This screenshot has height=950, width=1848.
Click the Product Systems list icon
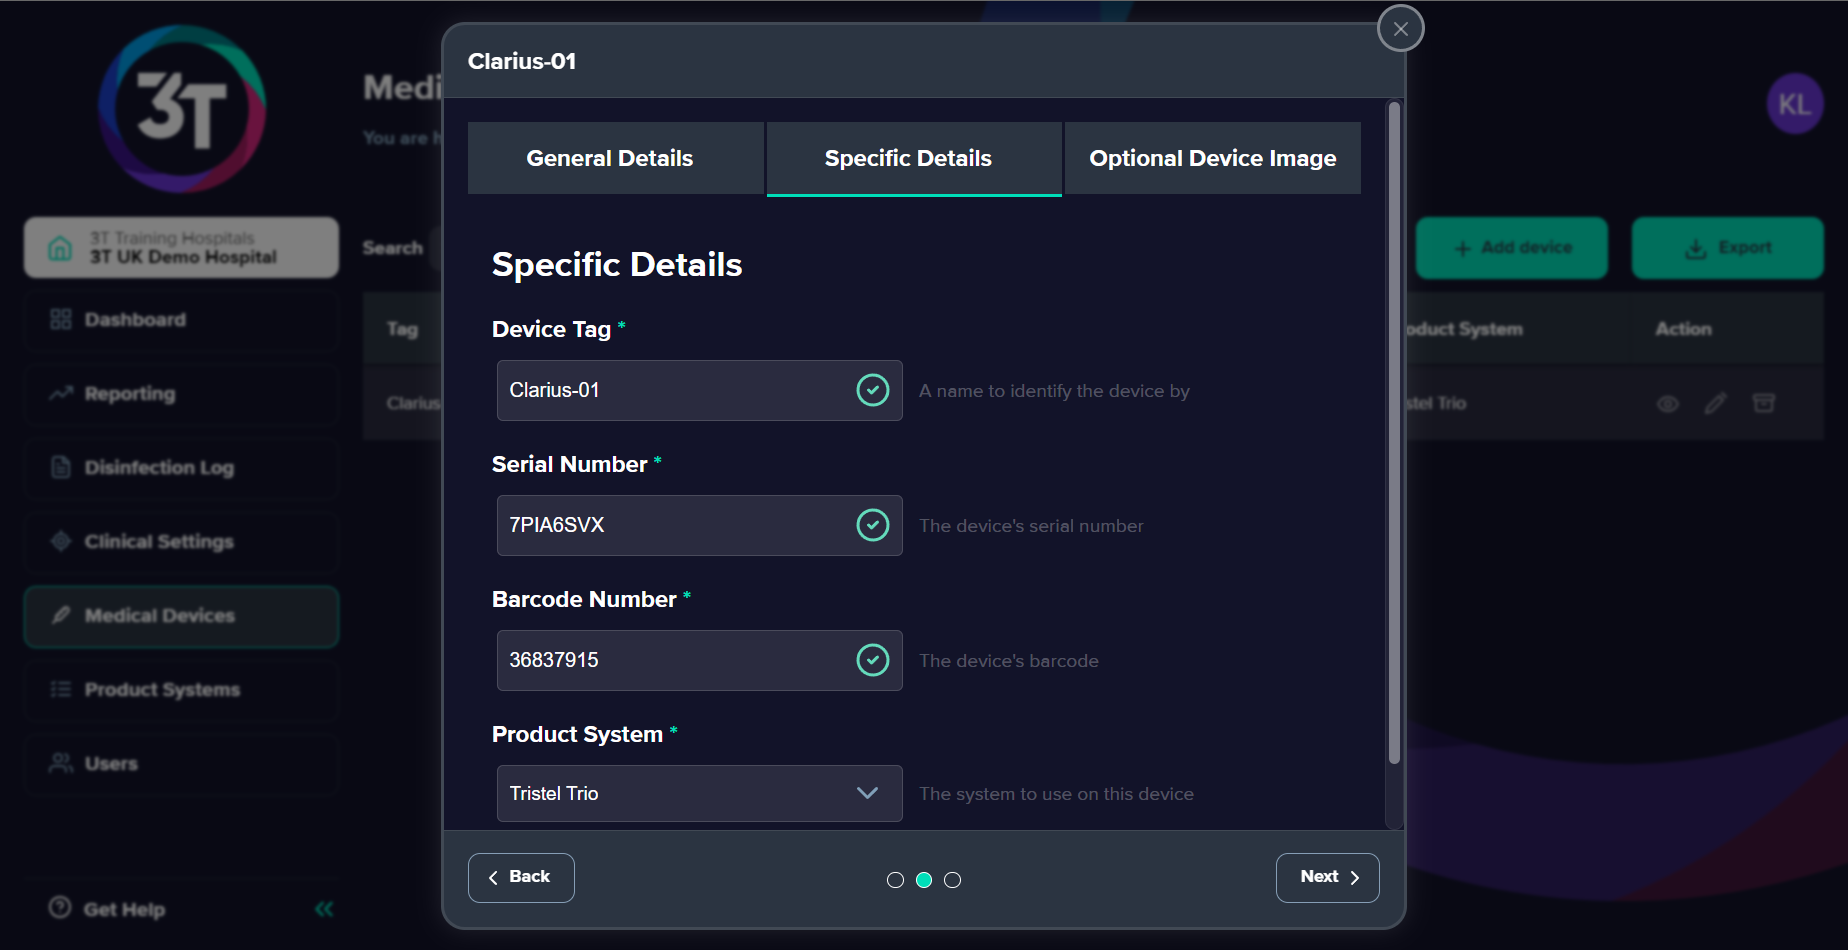pyautogui.click(x=61, y=689)
